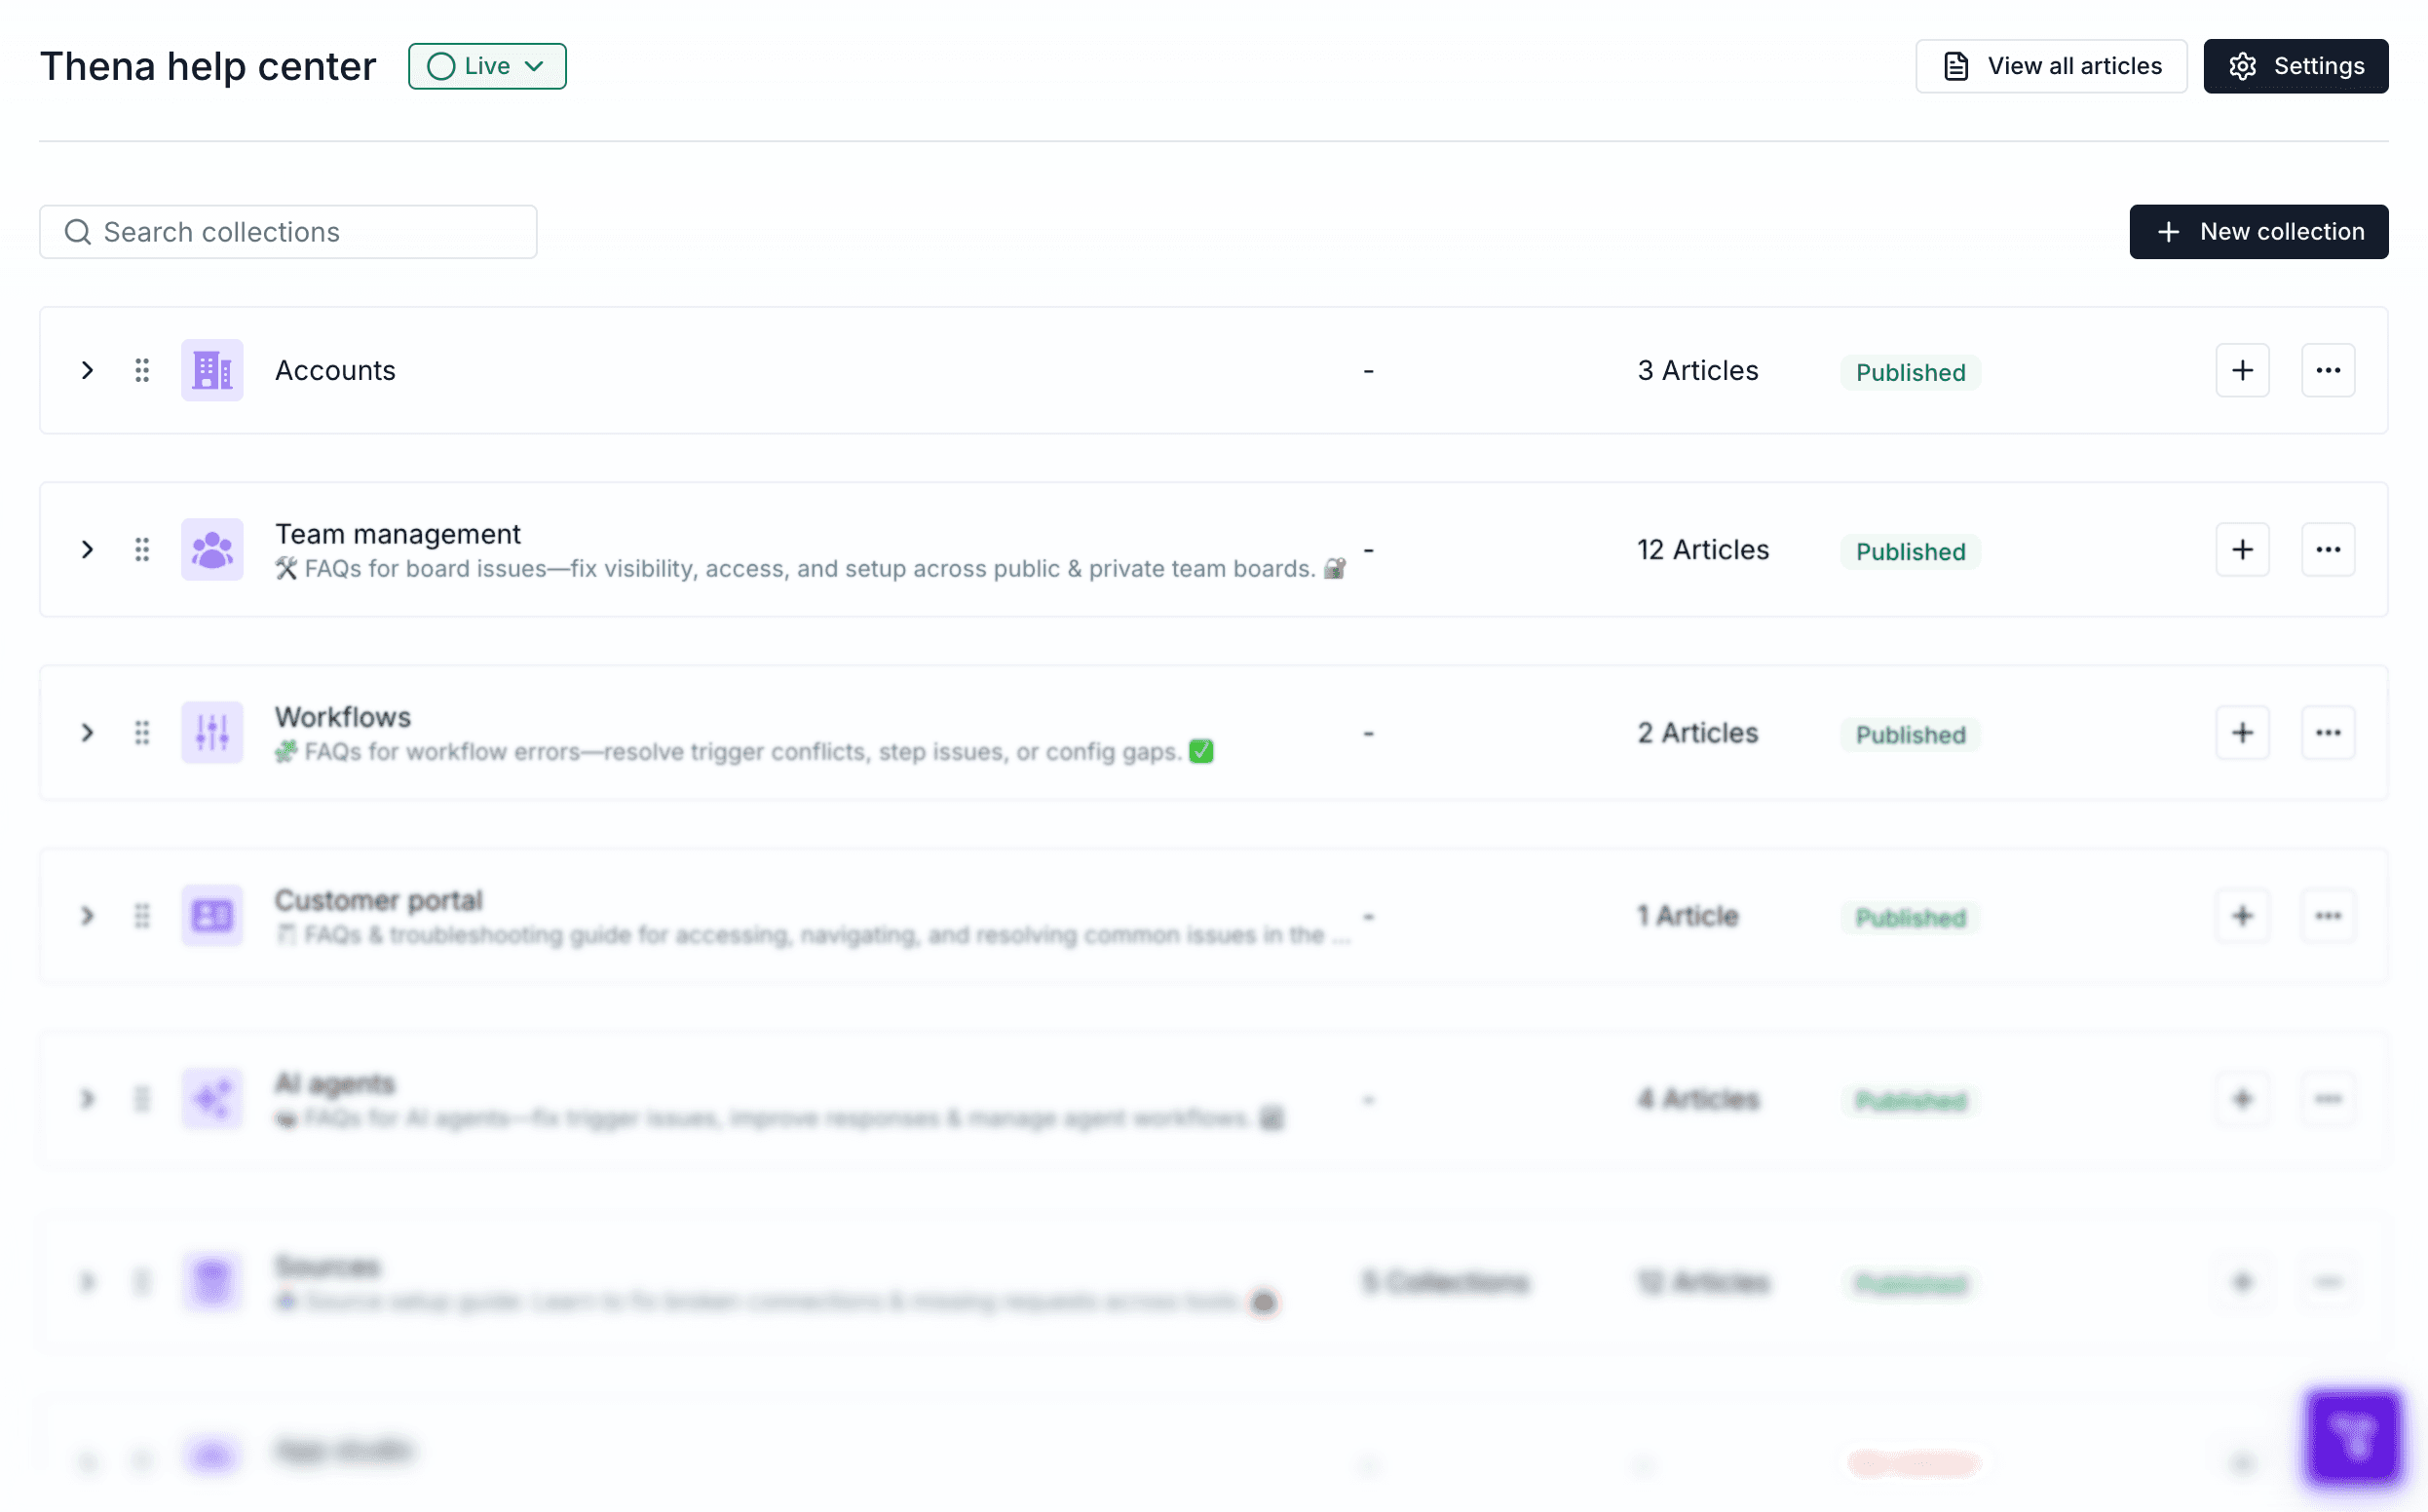Expand the Accounts collection
The image size is (2428, 1512).
(88, 370)
